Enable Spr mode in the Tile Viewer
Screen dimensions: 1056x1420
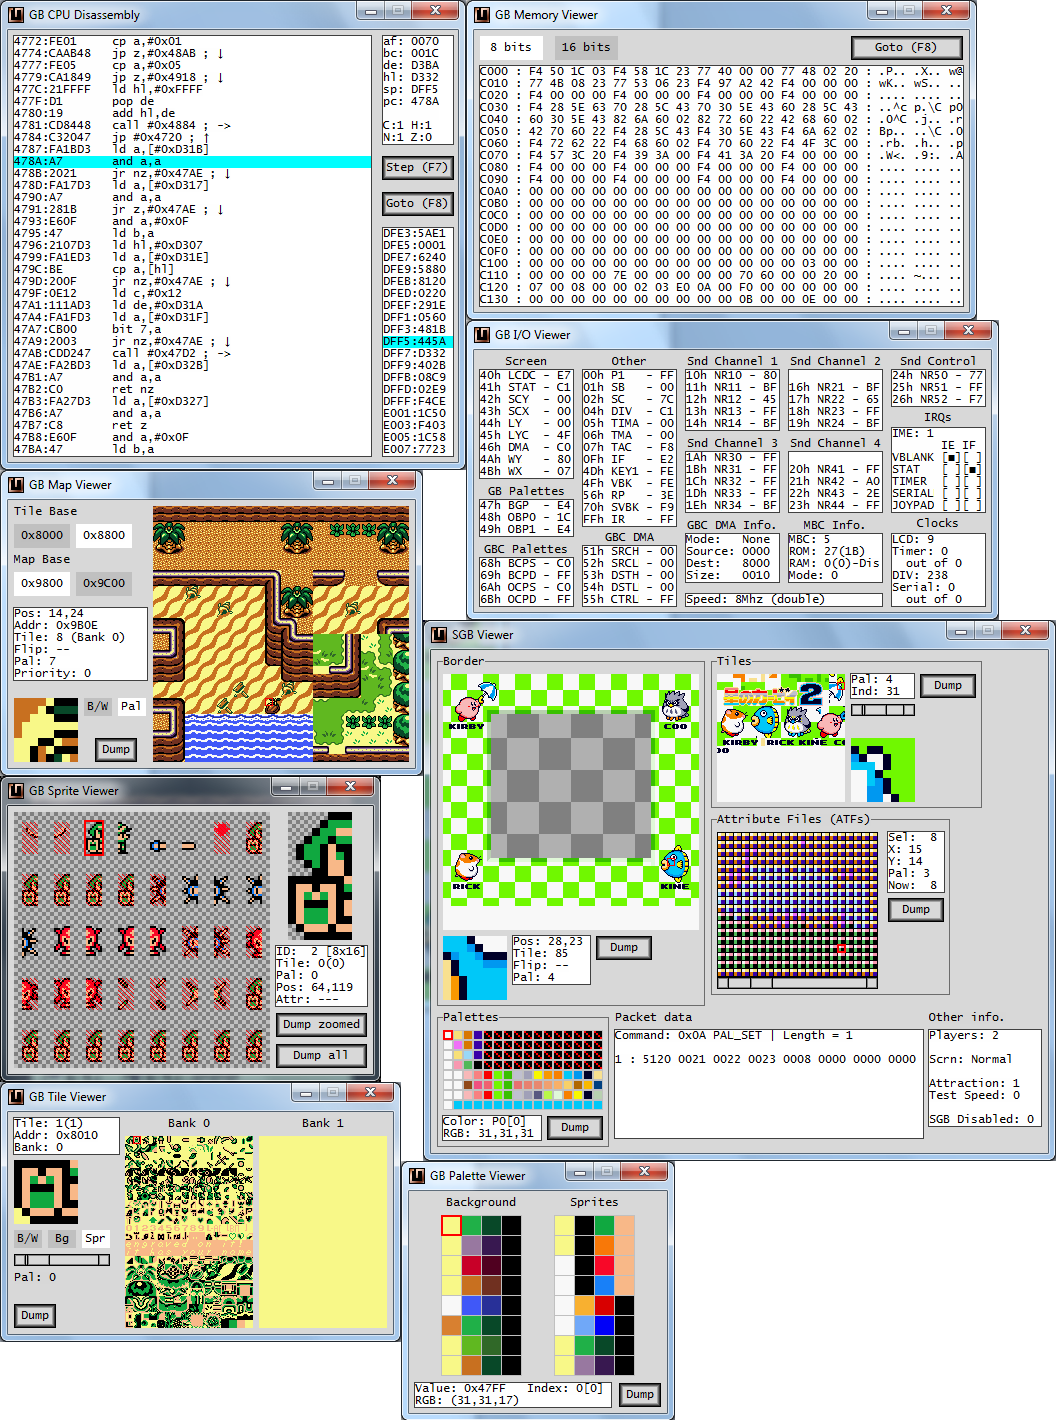coord(95,1238)
